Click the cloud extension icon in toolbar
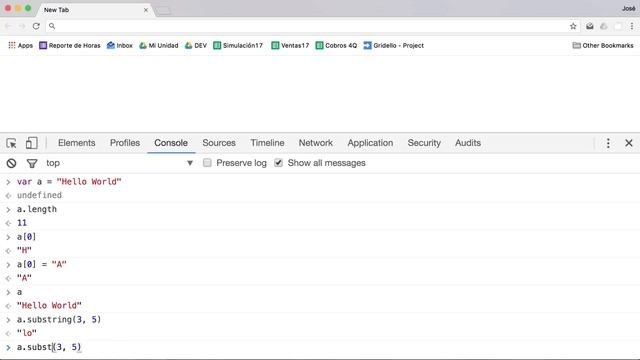This screenshot has height=360, width=640. [604, 26]
